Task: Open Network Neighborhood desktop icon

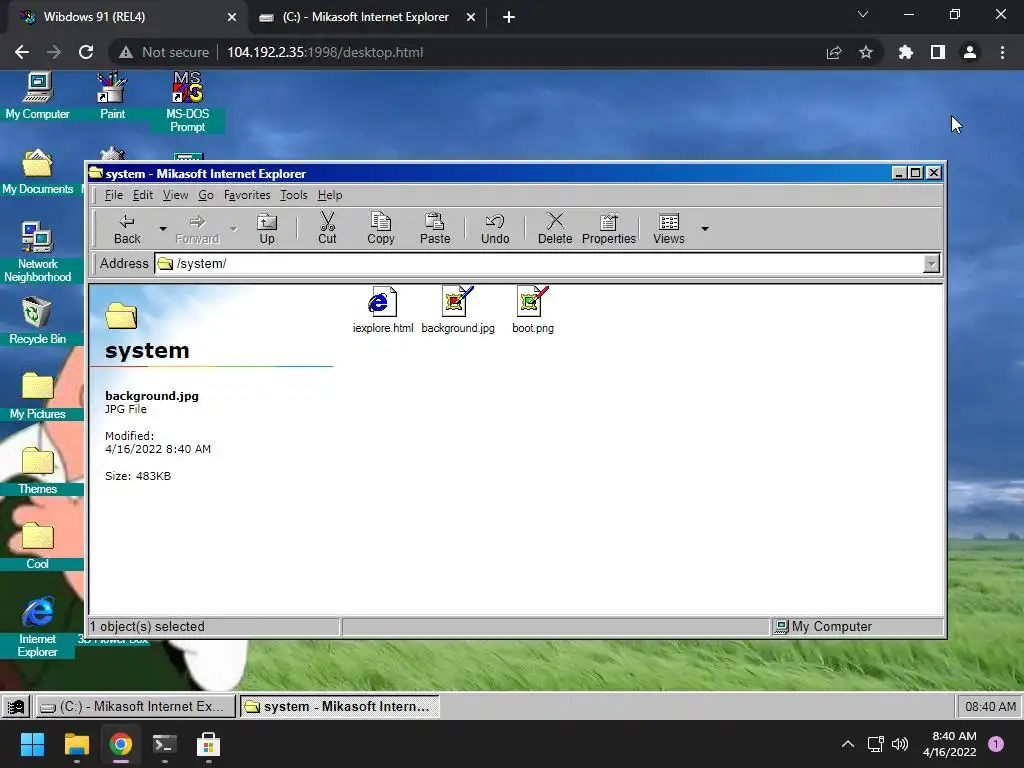Action: tap(37, 252)
